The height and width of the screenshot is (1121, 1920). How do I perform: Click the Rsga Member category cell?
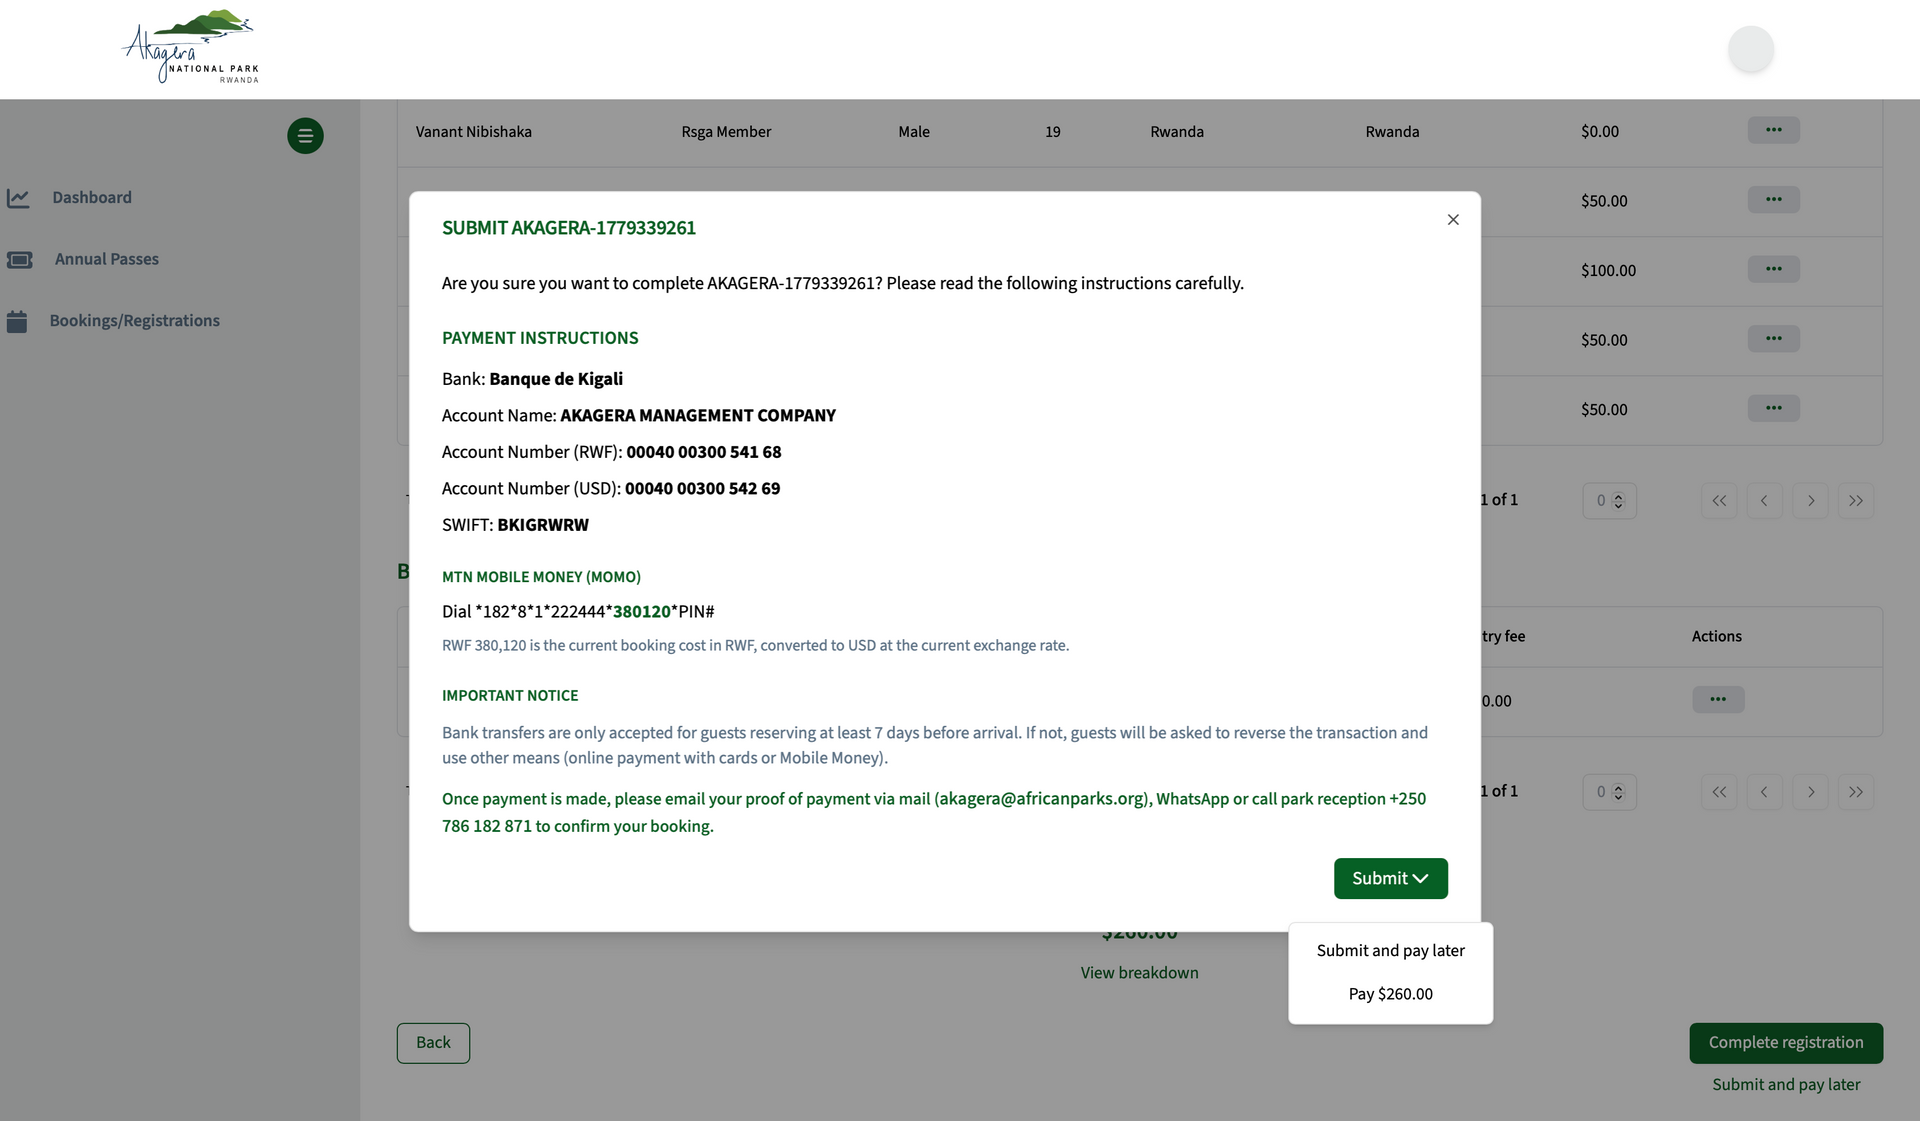click(x=726, y=132)
